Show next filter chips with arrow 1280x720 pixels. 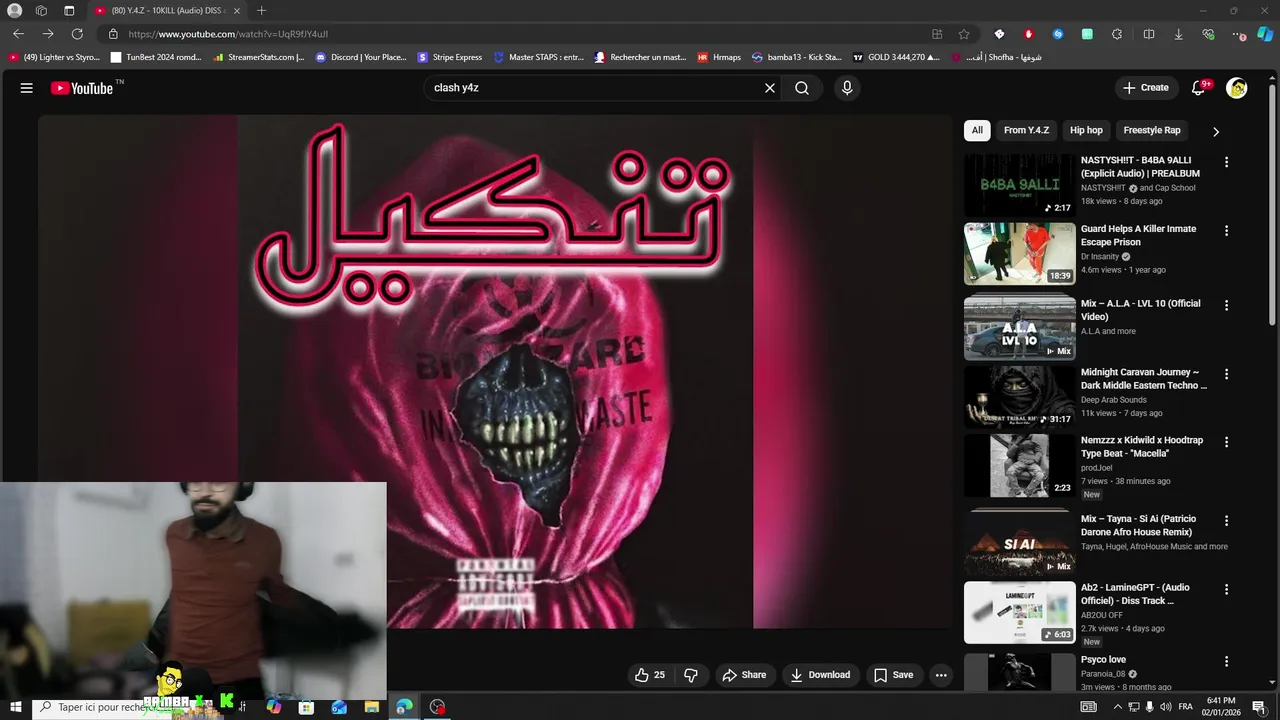coord(1216,131)
